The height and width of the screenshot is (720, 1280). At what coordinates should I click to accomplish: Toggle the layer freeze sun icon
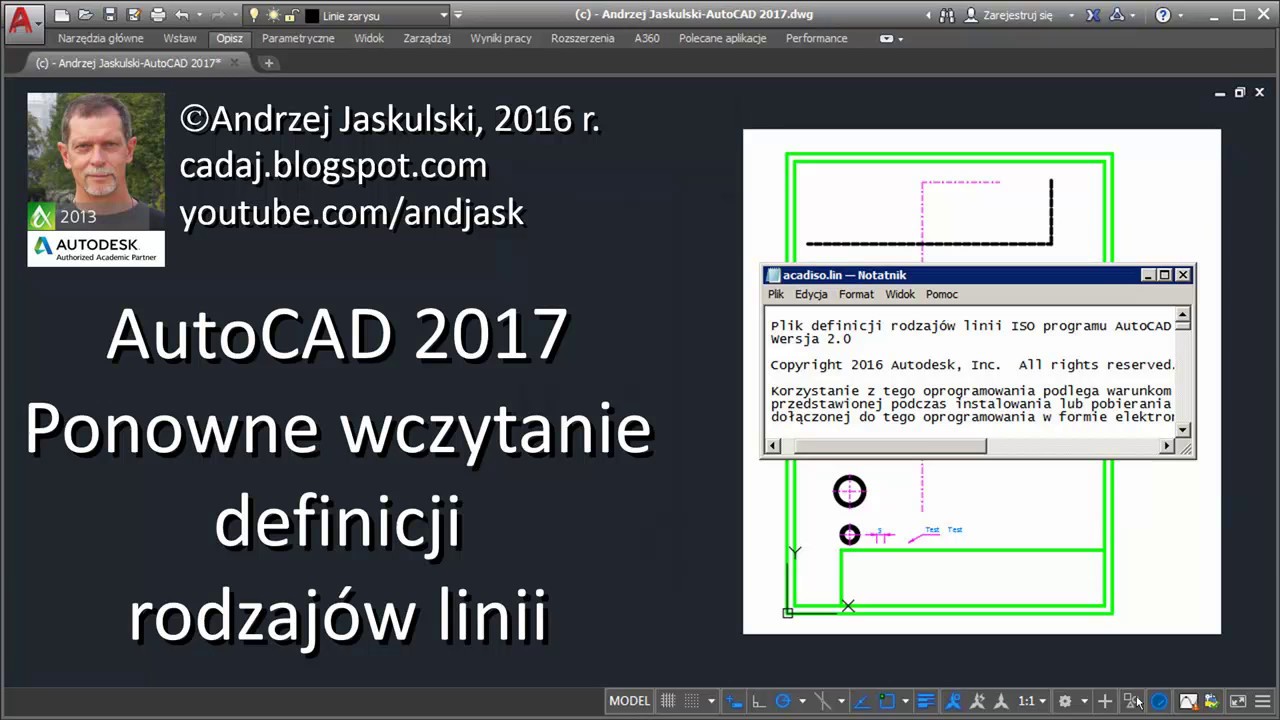tap(273, 15)
